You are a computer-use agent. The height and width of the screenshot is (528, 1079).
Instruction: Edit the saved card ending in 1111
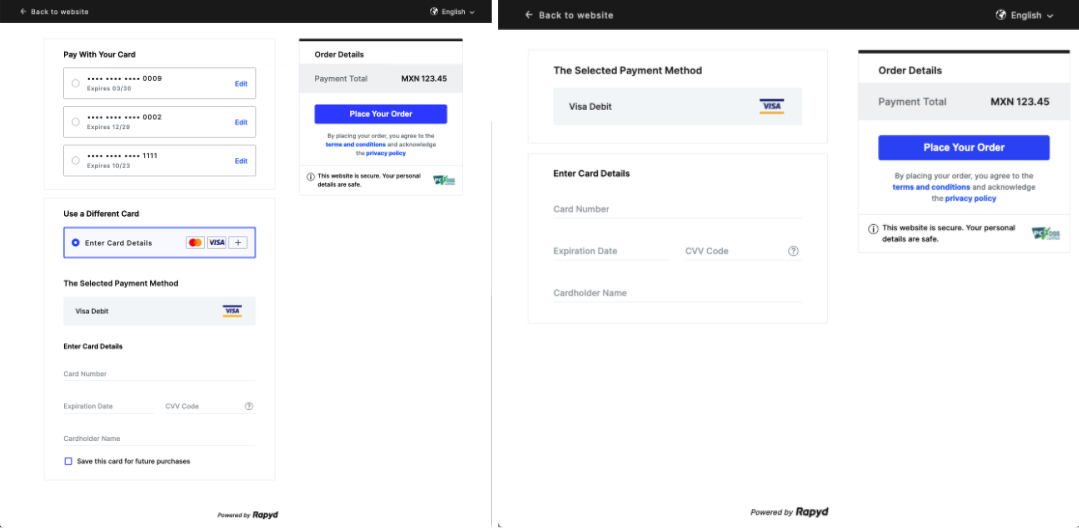click(241, 161)
